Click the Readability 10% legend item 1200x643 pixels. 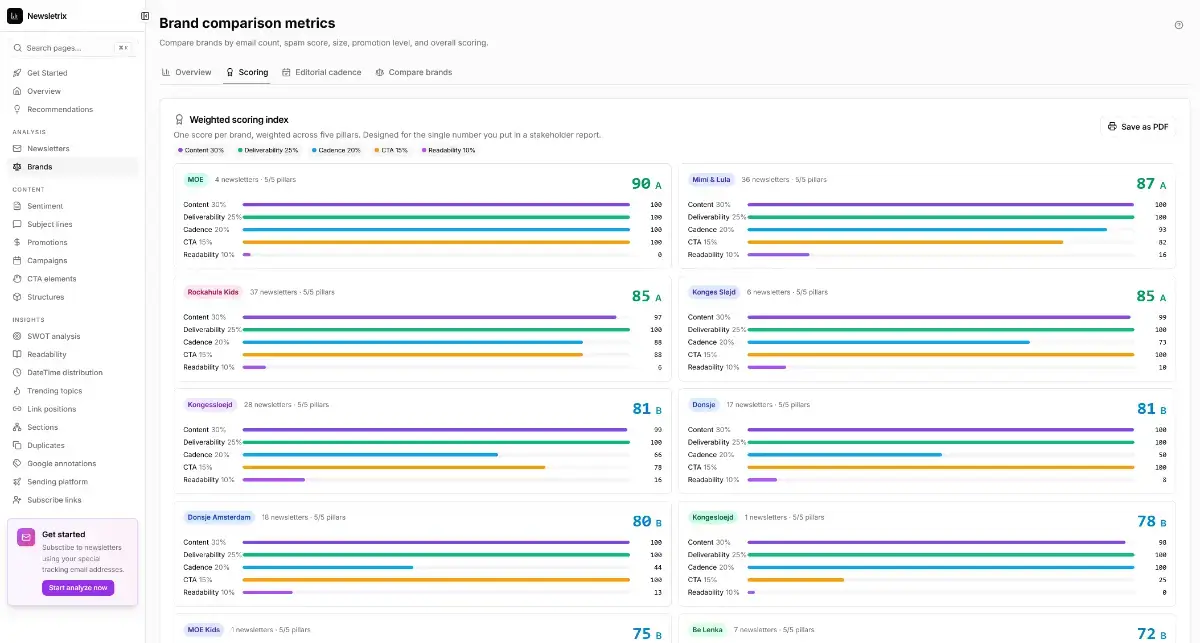(x=449, y=150)
